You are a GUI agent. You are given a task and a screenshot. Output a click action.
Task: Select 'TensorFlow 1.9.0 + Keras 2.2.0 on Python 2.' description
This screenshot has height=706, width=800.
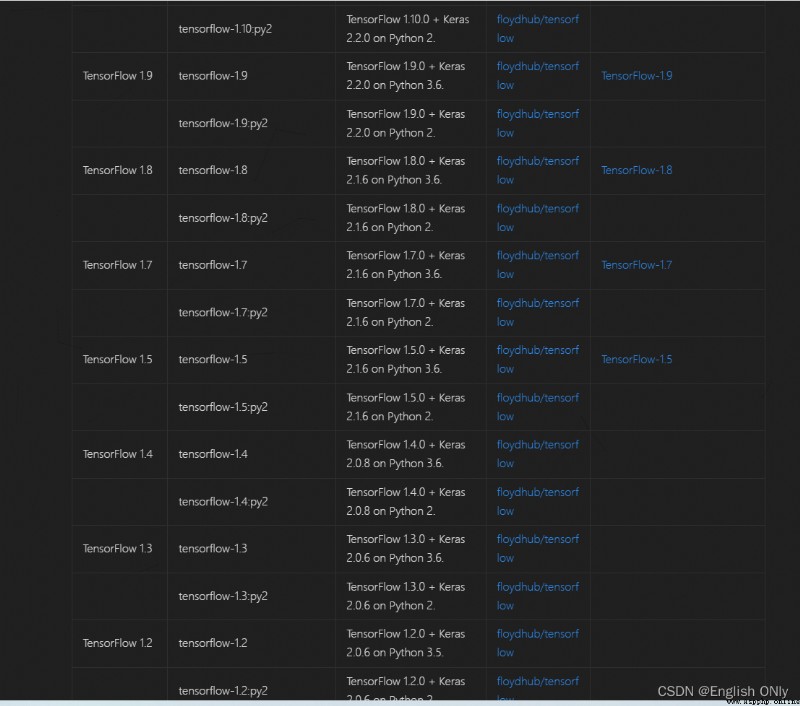(x=406, y=123)
